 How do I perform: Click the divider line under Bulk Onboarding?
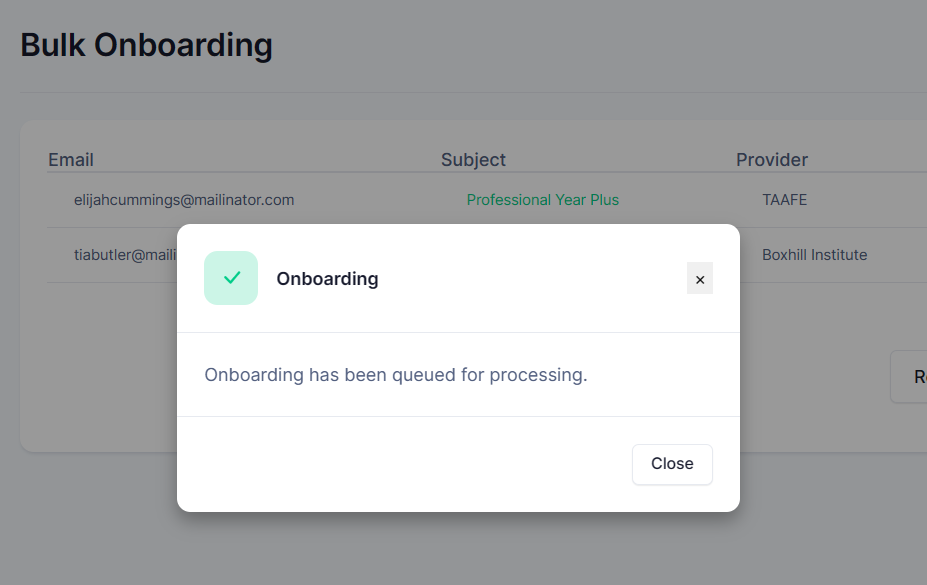coord(473,92)
